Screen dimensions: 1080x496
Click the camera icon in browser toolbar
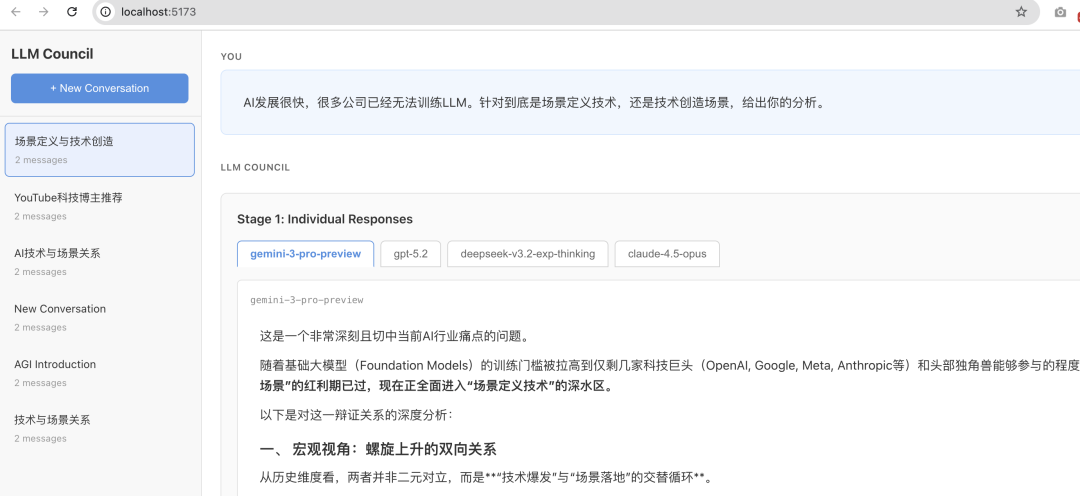[x=1060, y=12]
